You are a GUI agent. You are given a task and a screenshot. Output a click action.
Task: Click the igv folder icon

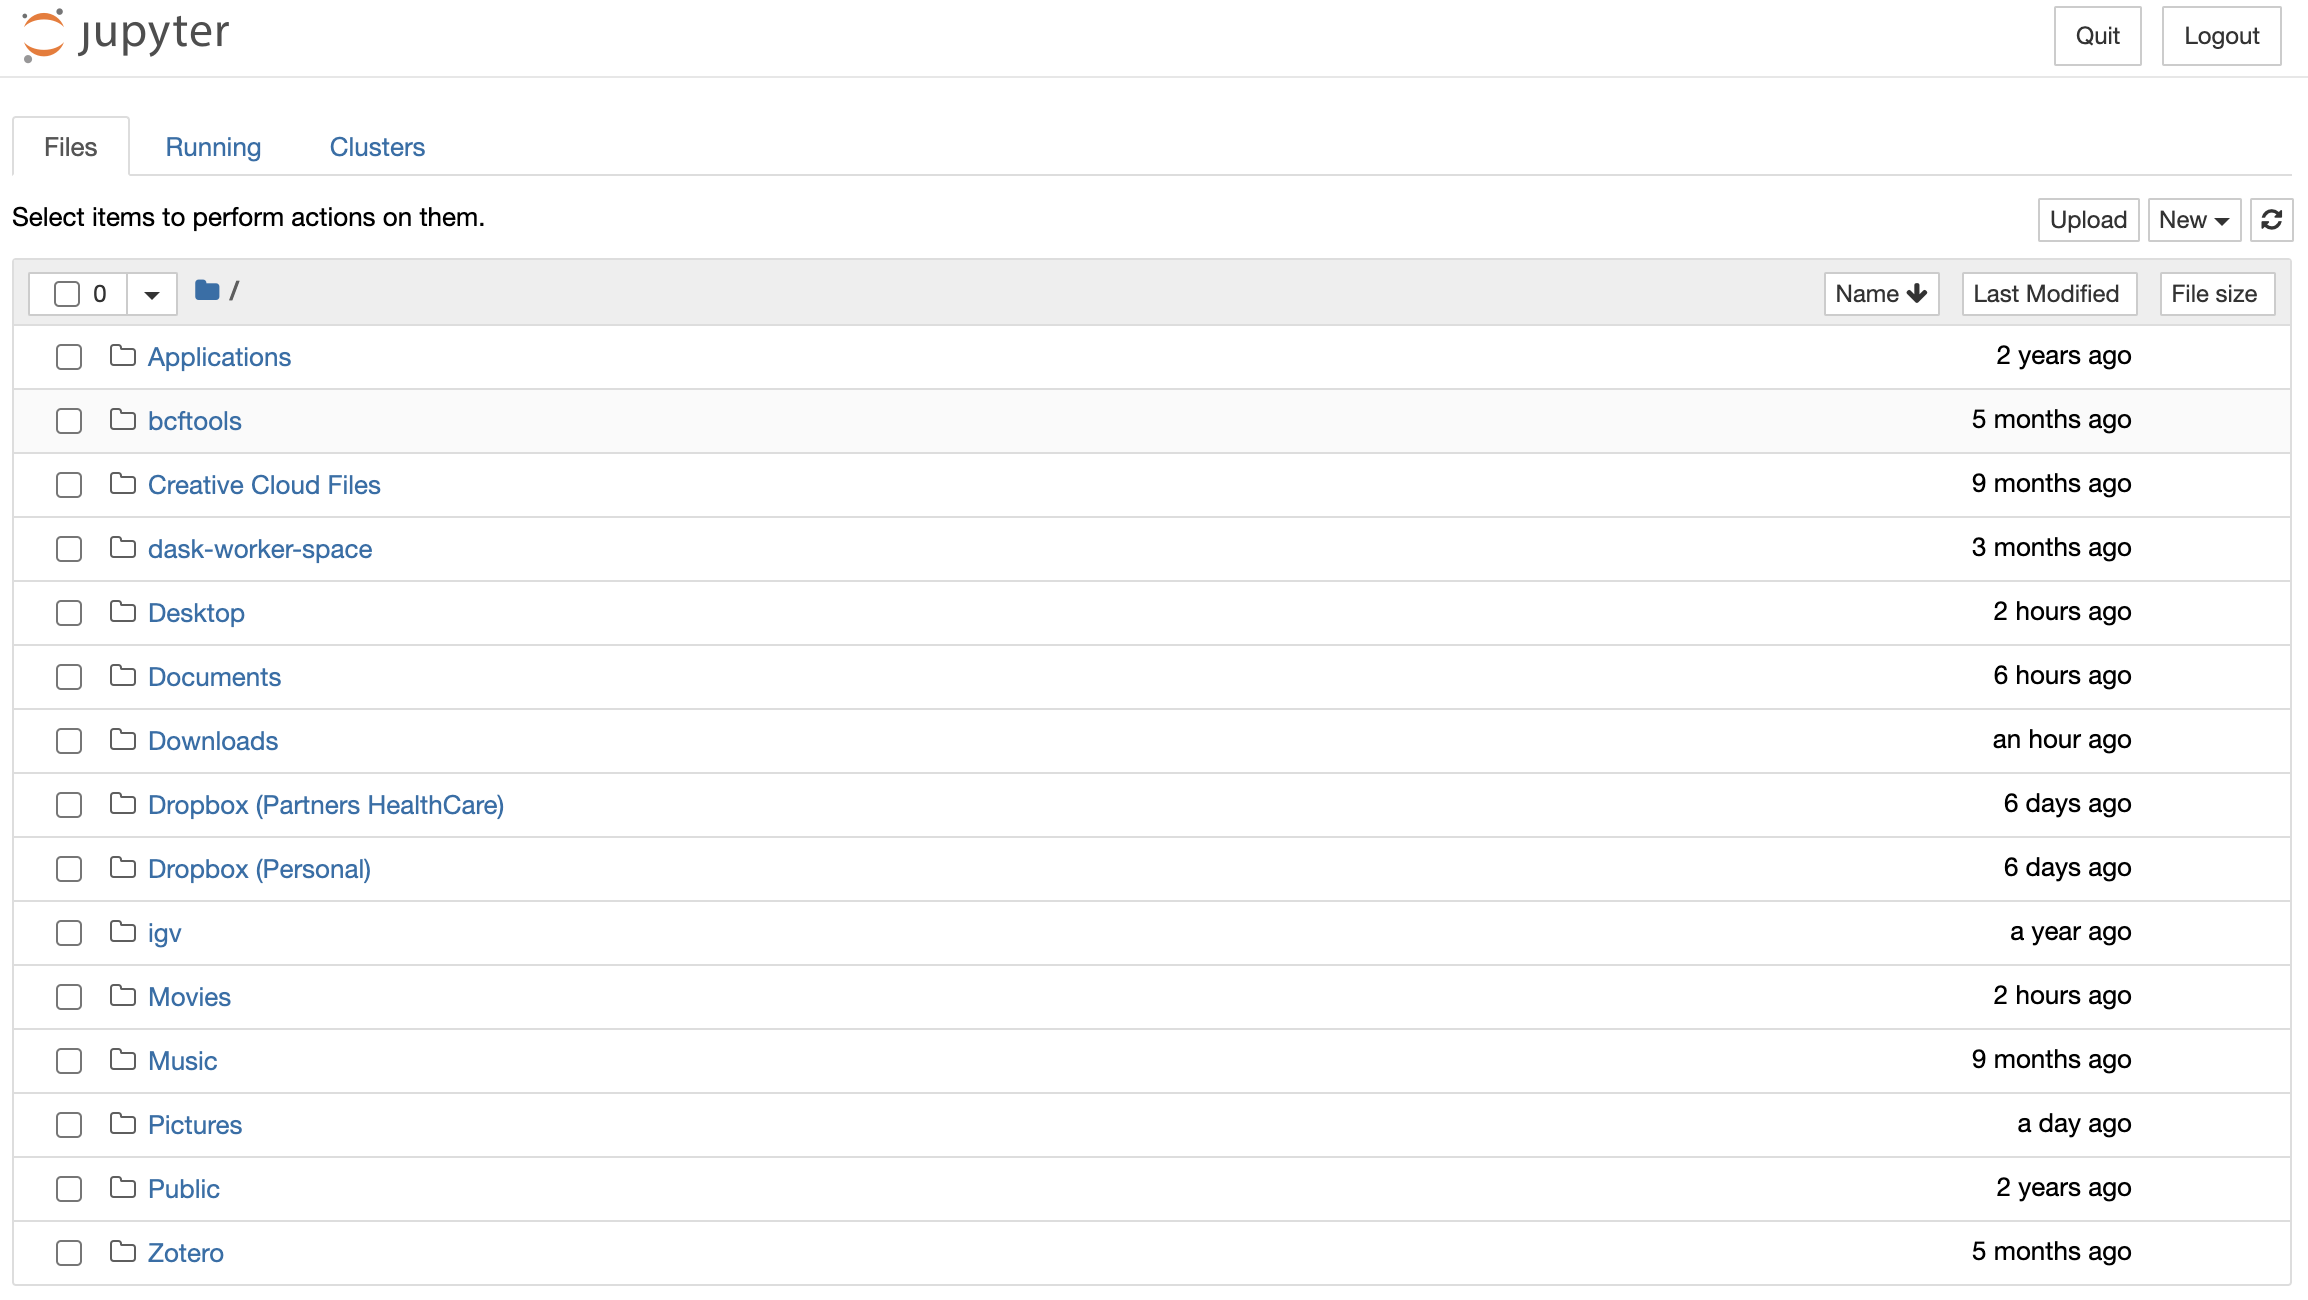pyautogui.click(x=122, y=931)
